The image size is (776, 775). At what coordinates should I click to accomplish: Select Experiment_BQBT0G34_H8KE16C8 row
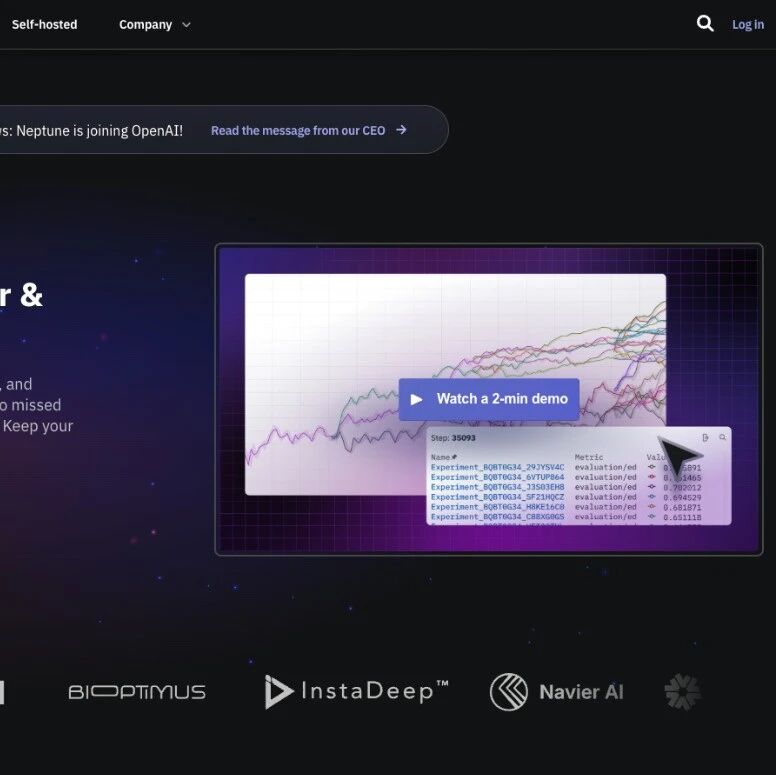click(497, 507)
